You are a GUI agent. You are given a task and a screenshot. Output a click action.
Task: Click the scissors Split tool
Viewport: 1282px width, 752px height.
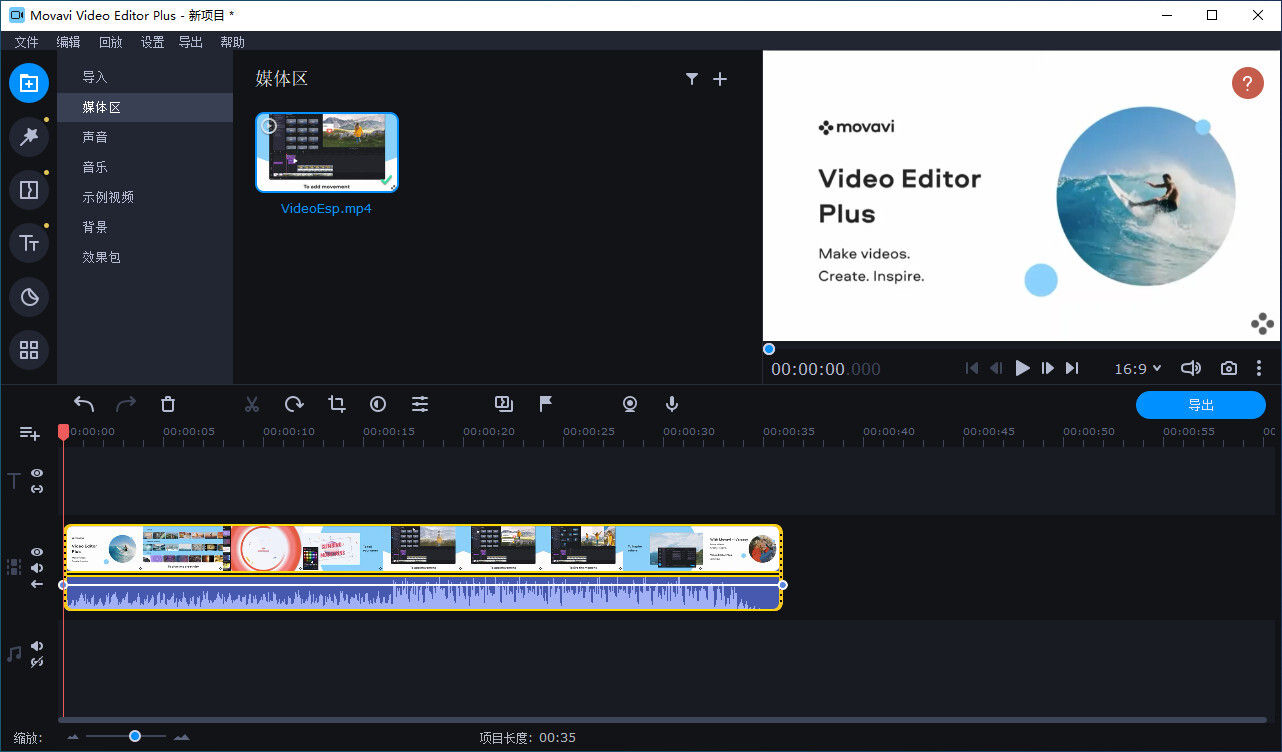pyautogui.click(x=252, y=404)
